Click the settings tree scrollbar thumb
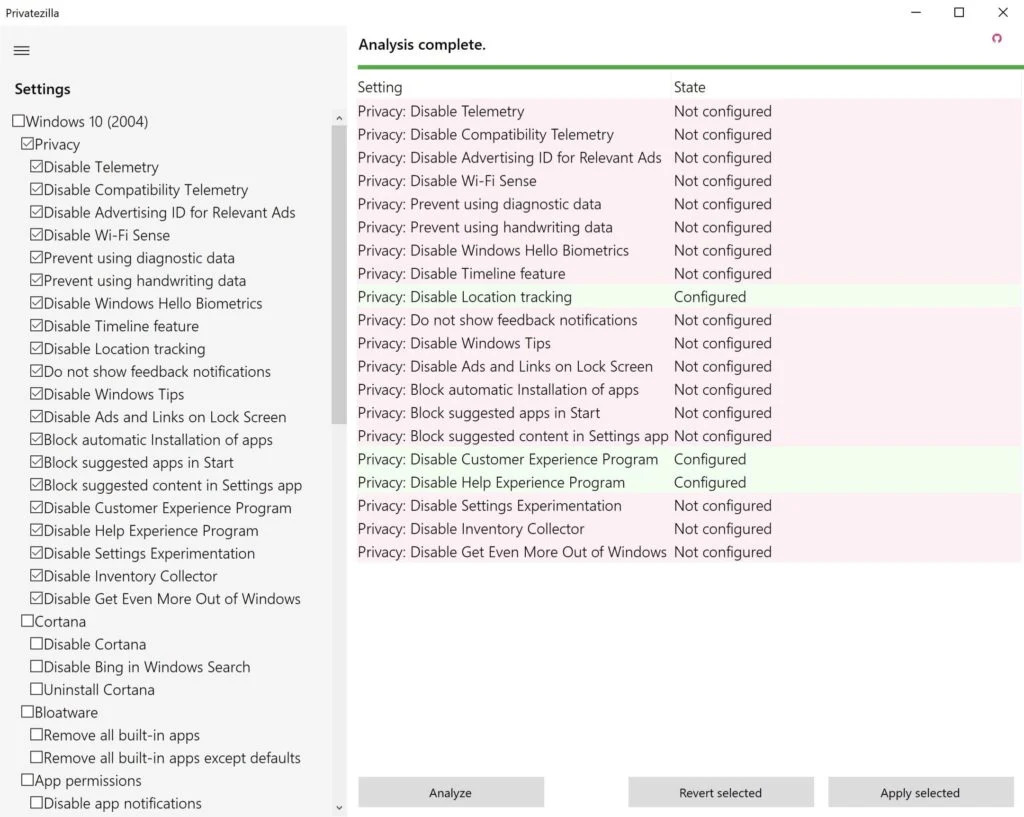 [x=339, y=275]
